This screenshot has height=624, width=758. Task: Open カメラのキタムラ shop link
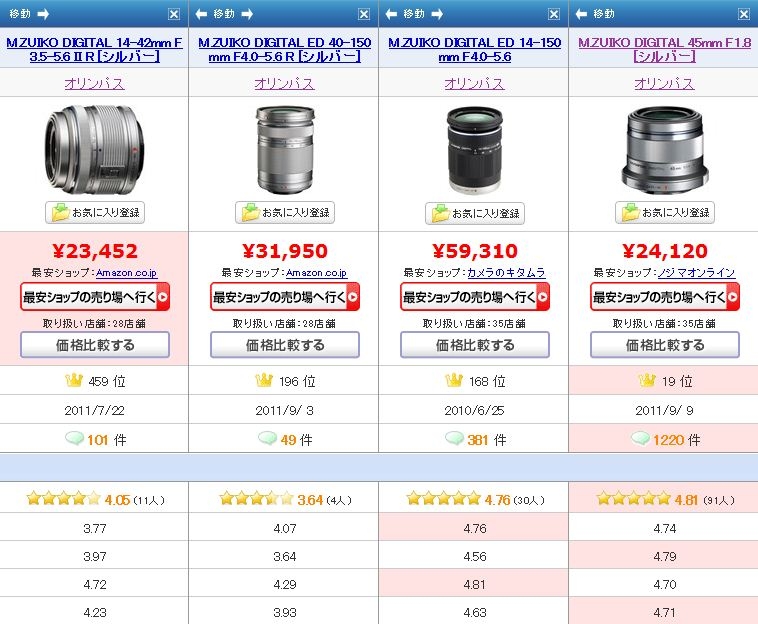[x=506, y=273]
